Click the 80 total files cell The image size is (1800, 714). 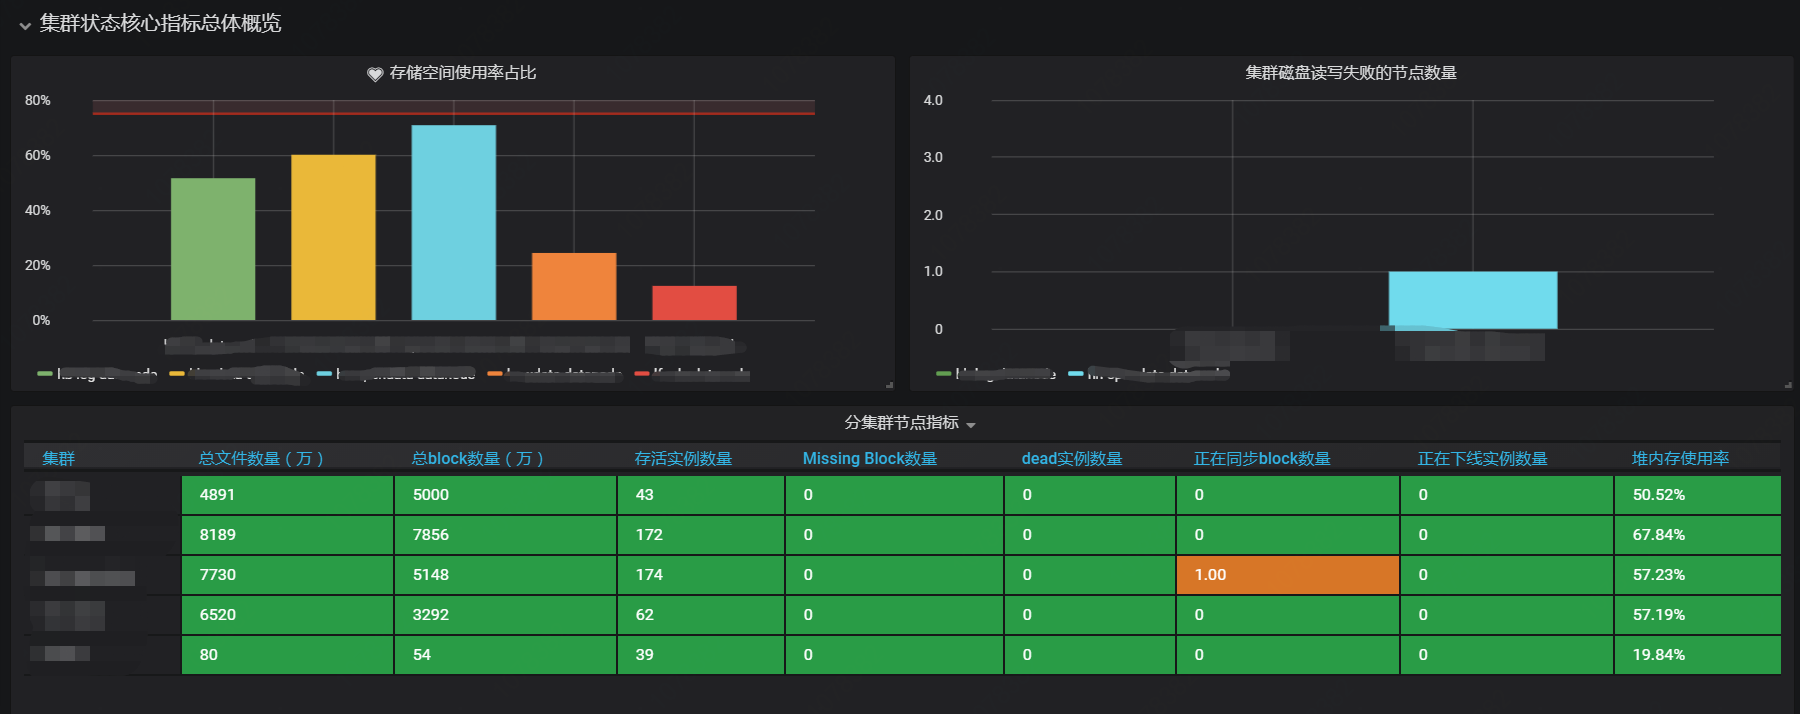pyautogui.click(x=288, y=655)
